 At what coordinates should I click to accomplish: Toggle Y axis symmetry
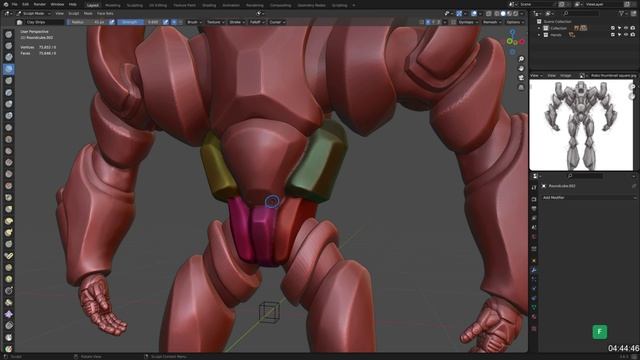433,22
